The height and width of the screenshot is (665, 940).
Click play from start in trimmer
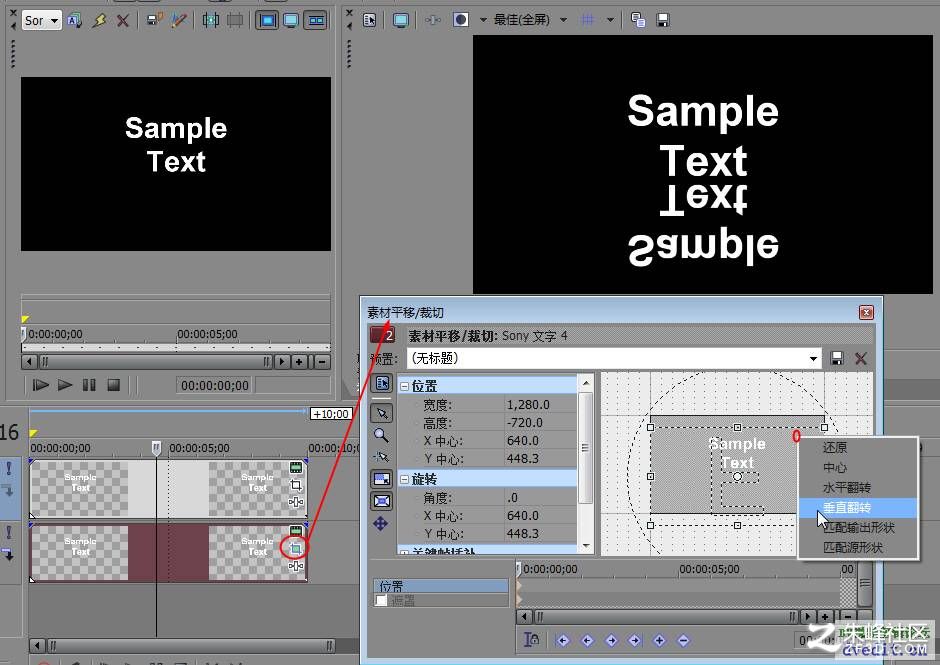[x=40, y=385]
